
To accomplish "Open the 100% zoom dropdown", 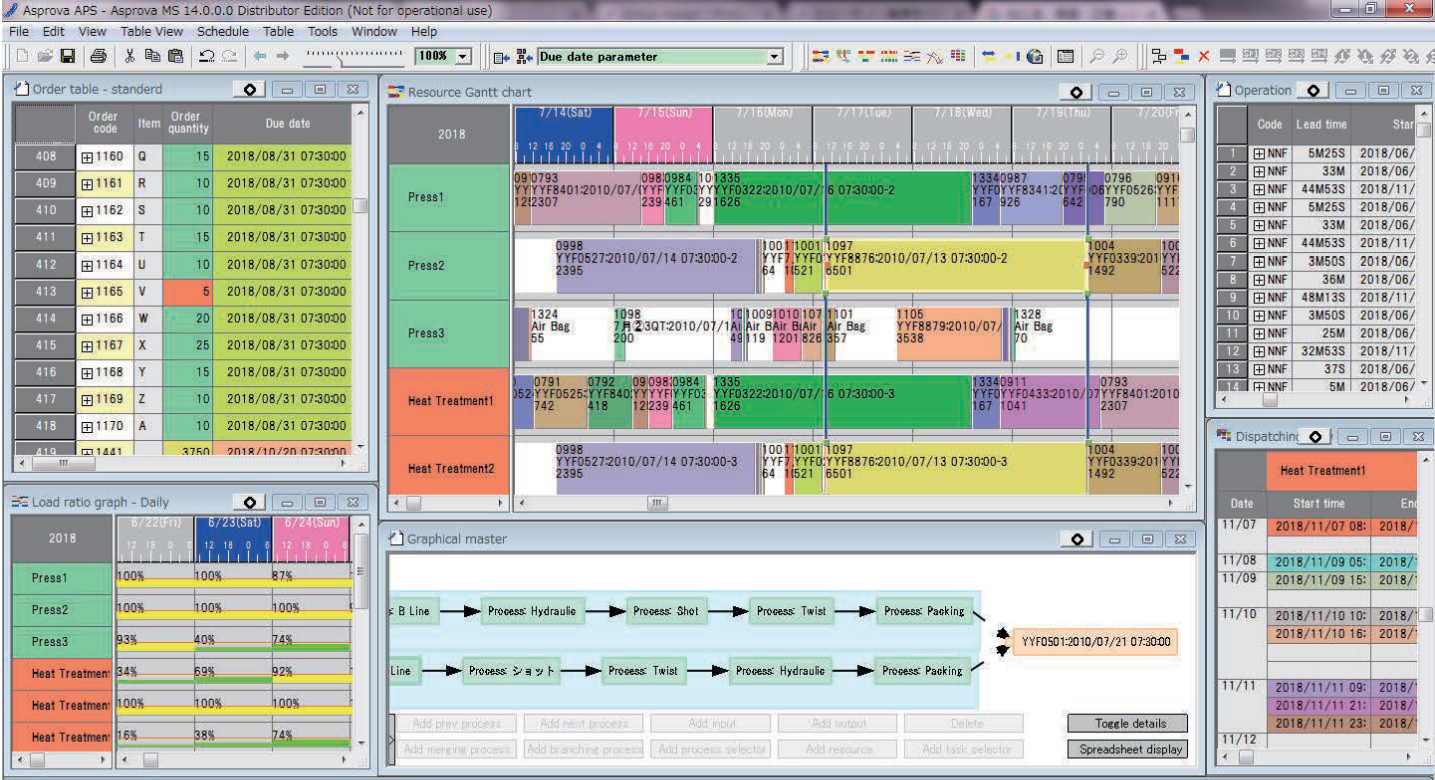I will tap(462, 57).
